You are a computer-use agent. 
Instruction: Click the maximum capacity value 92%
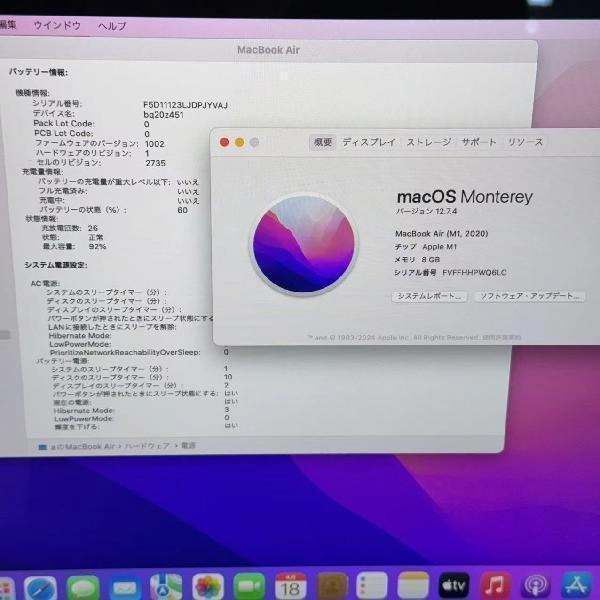click(x=97, y=246)
